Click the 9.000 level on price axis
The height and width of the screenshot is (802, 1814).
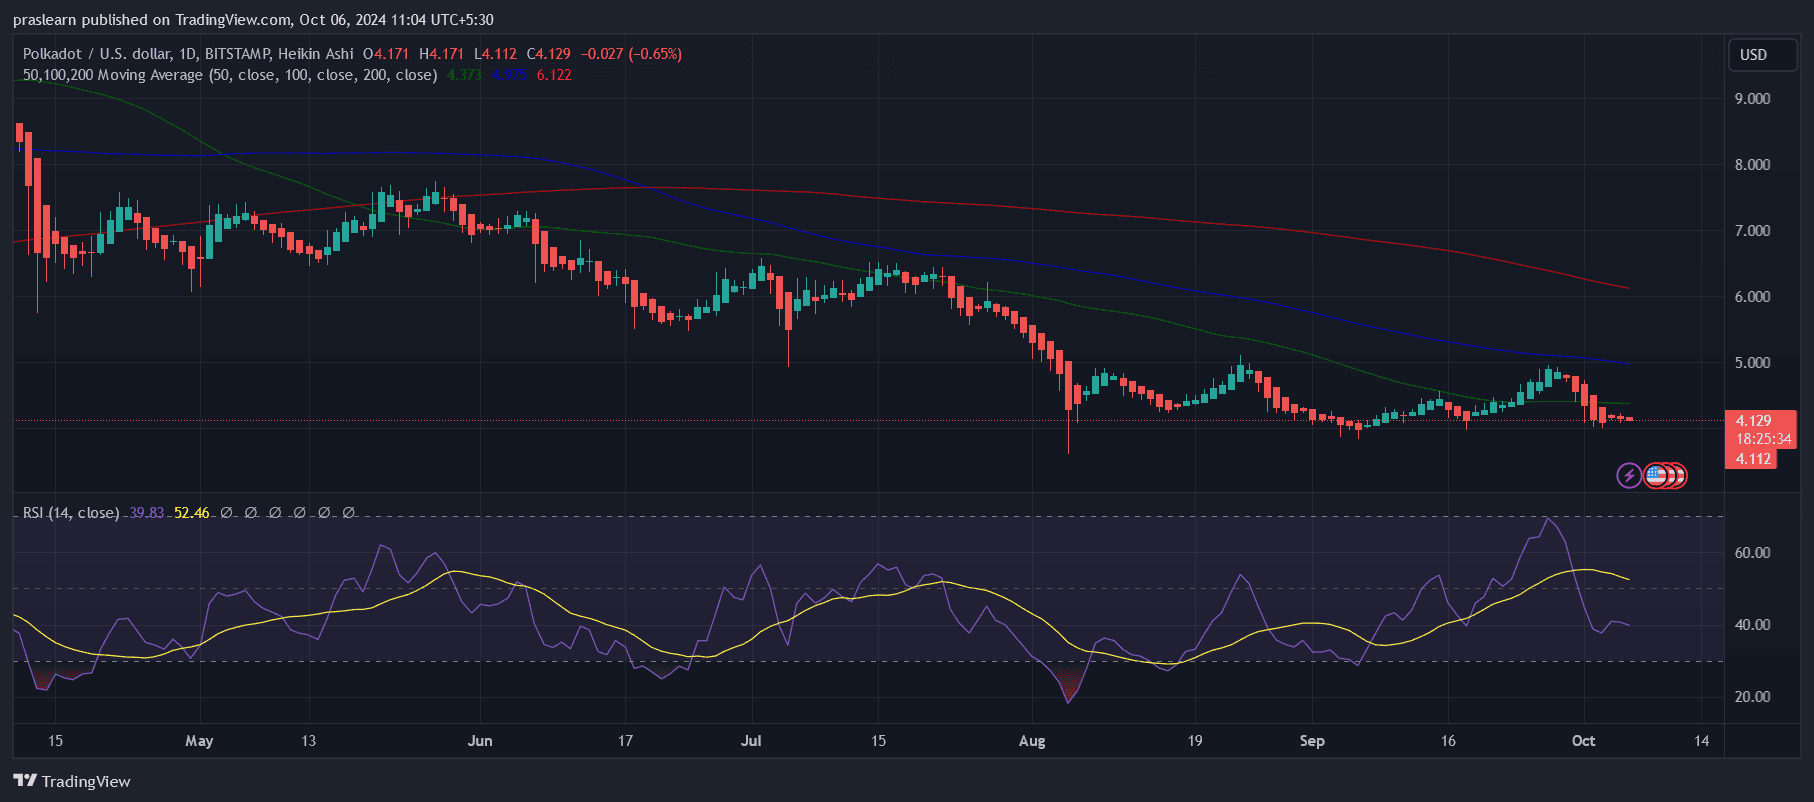(x=1752, y=99)
